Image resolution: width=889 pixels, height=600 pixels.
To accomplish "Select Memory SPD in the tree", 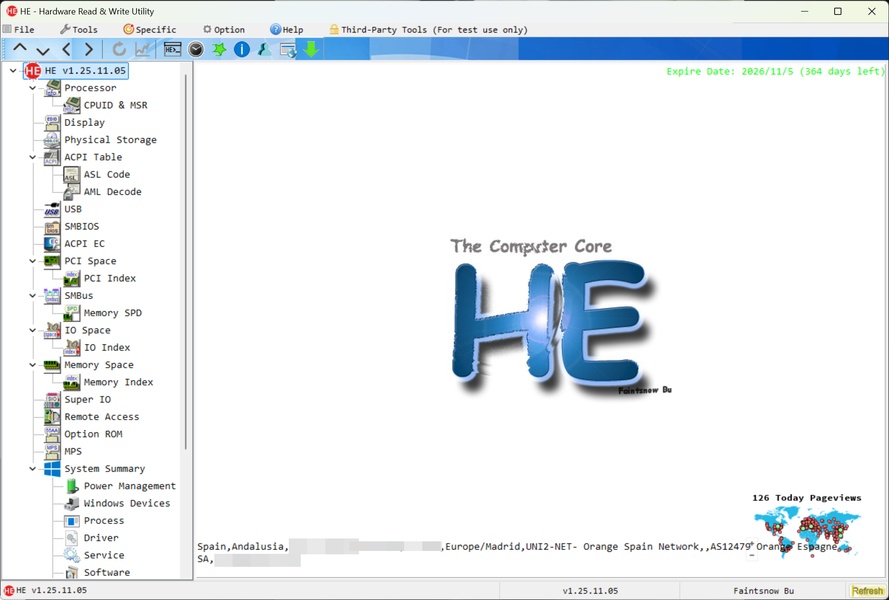I will pos(112,313).
